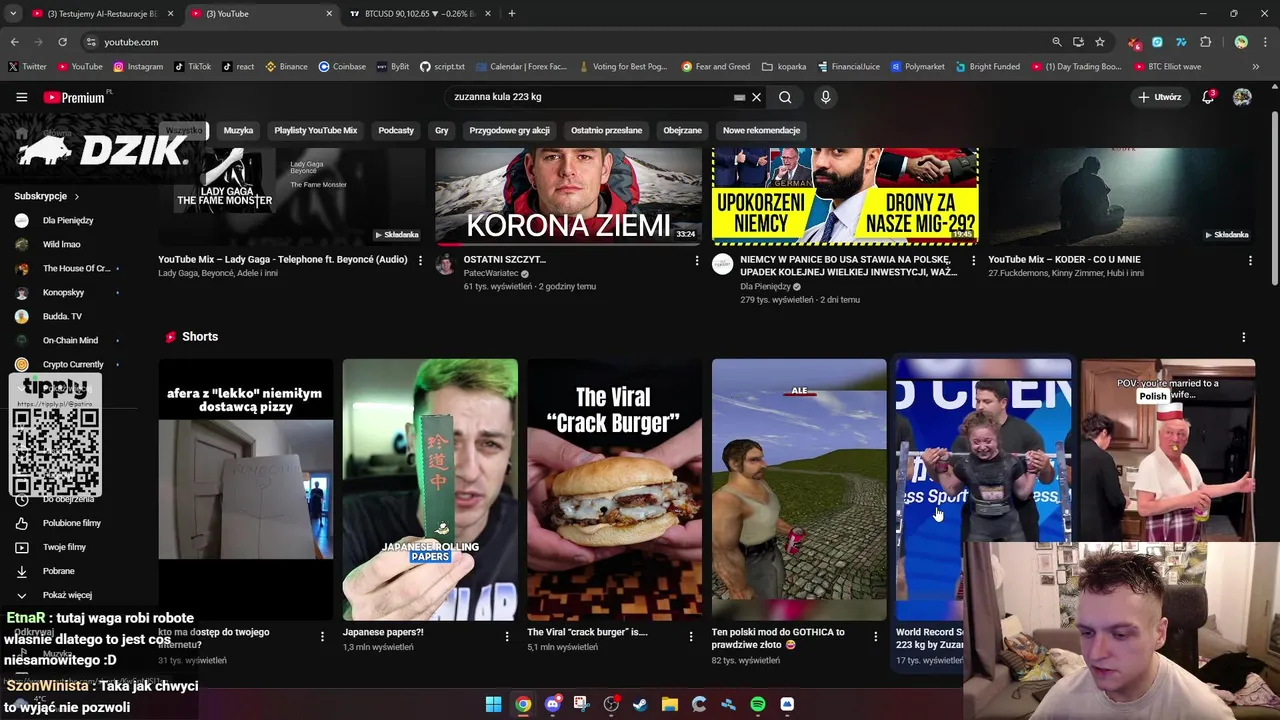The image size is (1280, 720).
Task: Open Chrome zoom magnifier in address bar
Action: click(1056, 42)
